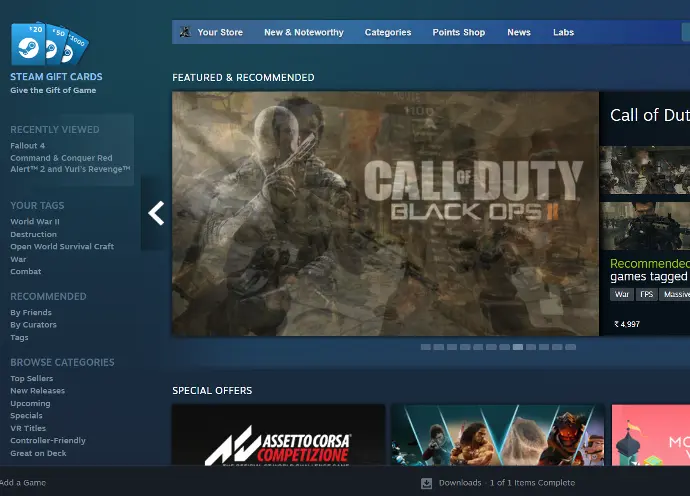This screenshot has width=690, height=496.
Task: Click the Downloads icon in bottom bar
Action: 427,483
